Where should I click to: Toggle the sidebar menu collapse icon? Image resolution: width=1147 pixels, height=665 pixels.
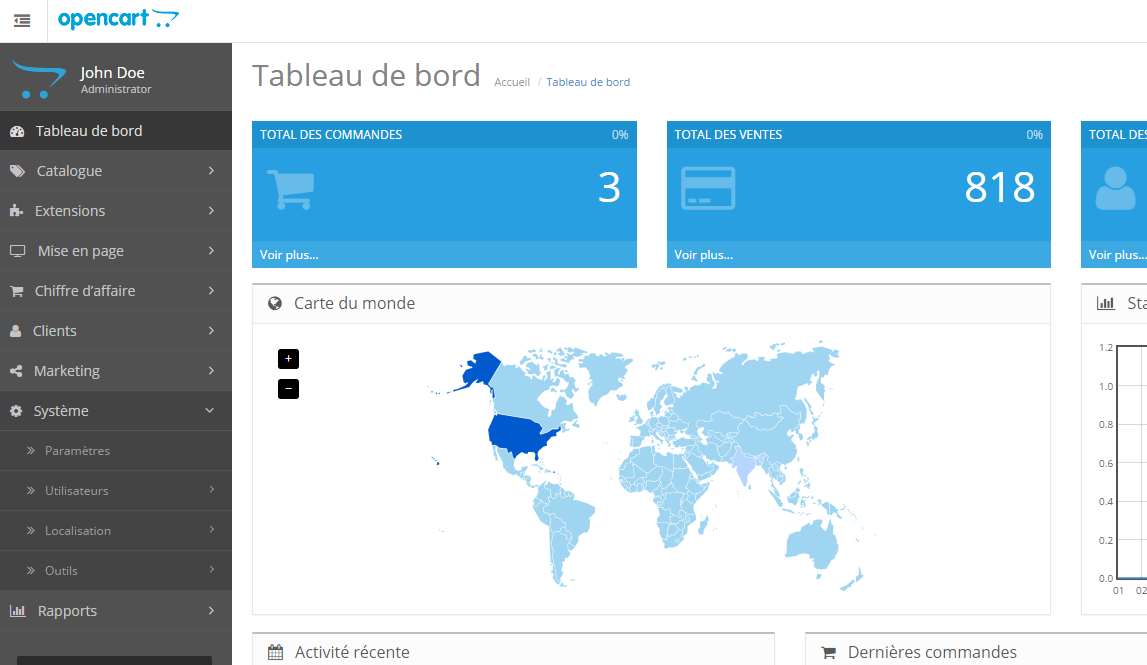[x=23, y=20]
